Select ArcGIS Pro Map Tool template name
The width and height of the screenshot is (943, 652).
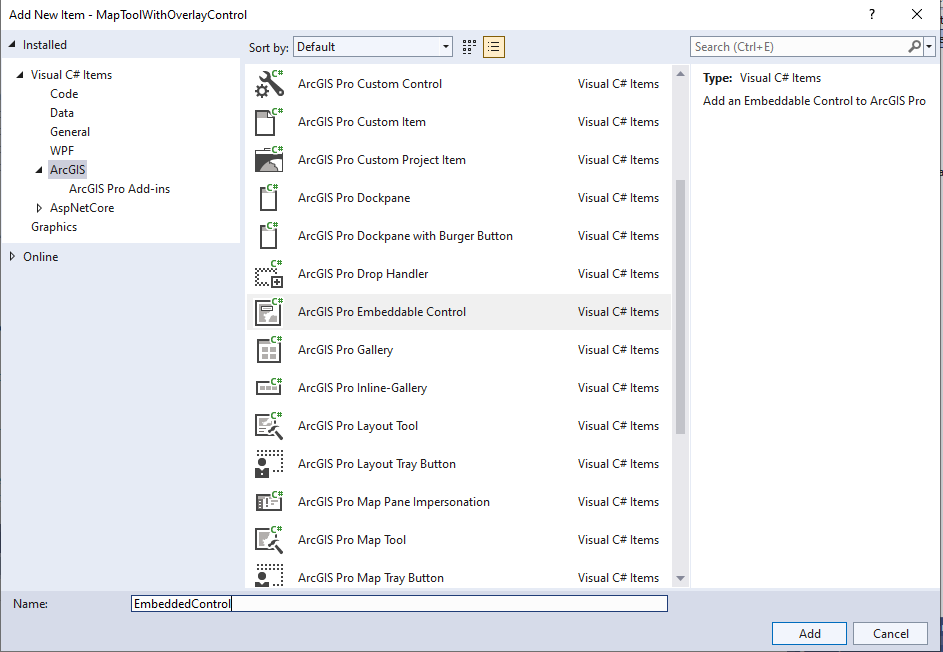coord(352,540)
